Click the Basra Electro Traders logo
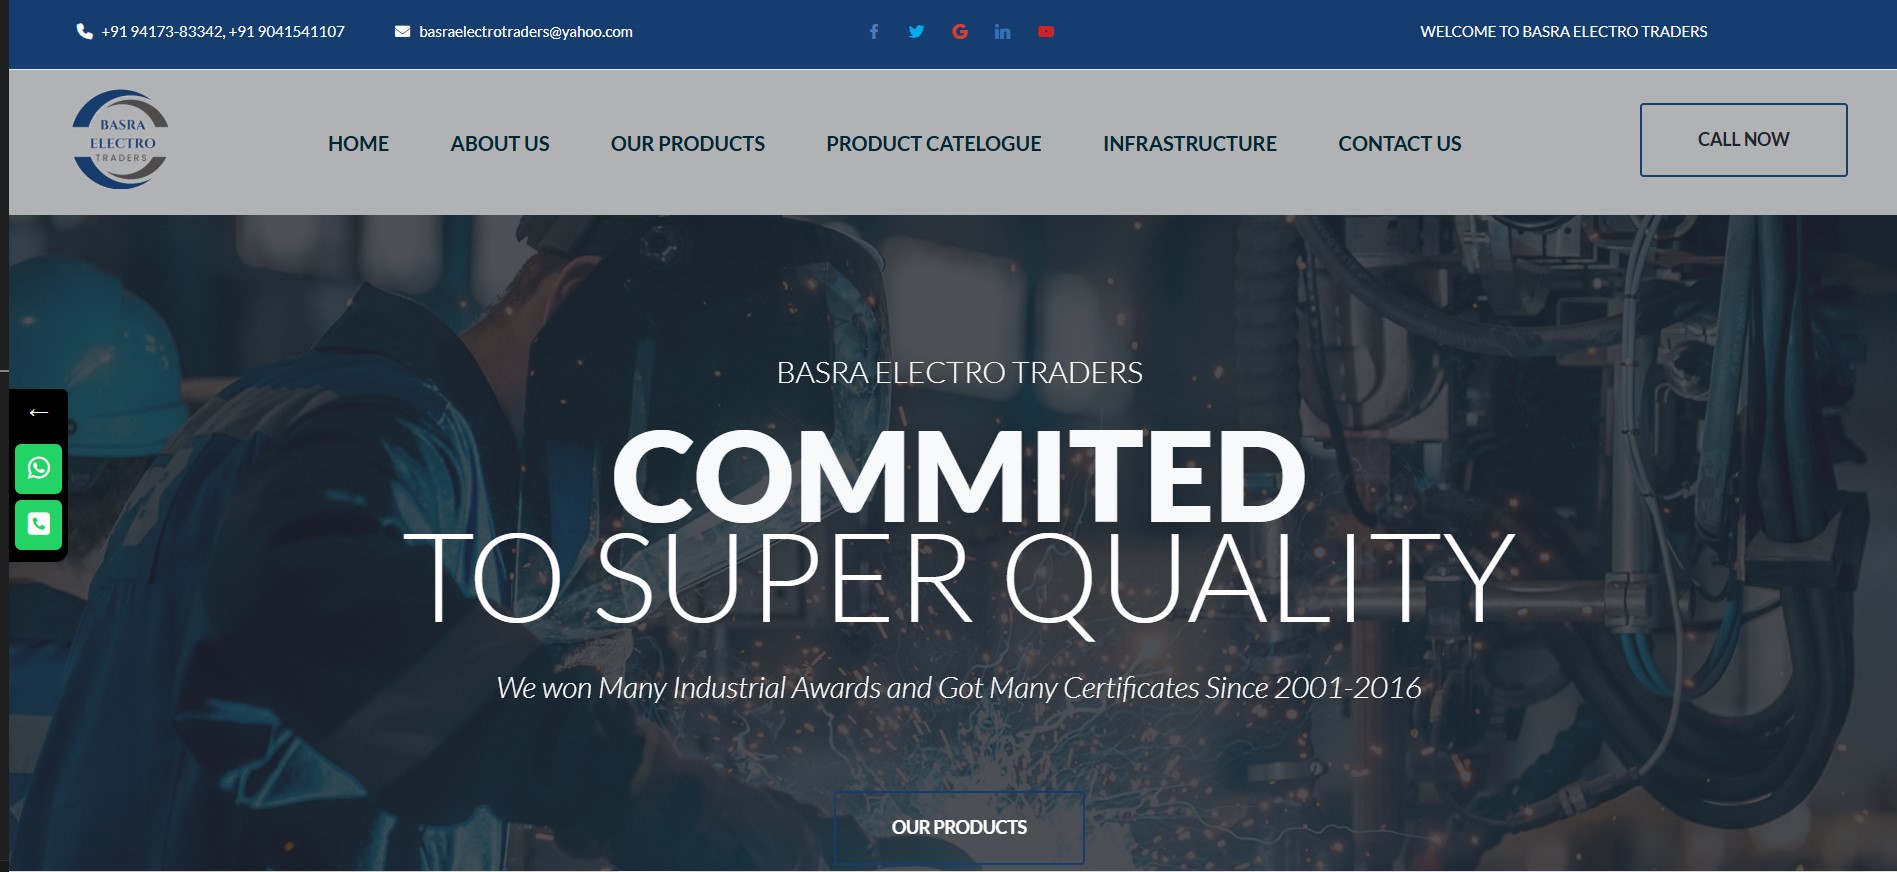Viewport: 1897px width, 872px height. tap(121, 140)
